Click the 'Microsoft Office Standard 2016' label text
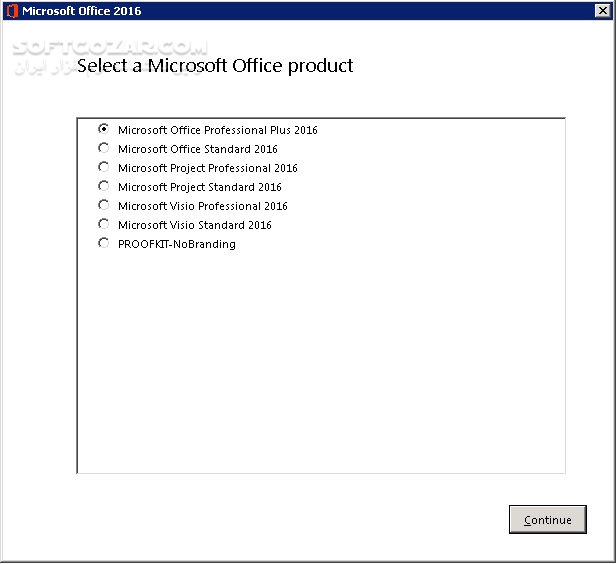 [x=198, y=149]
